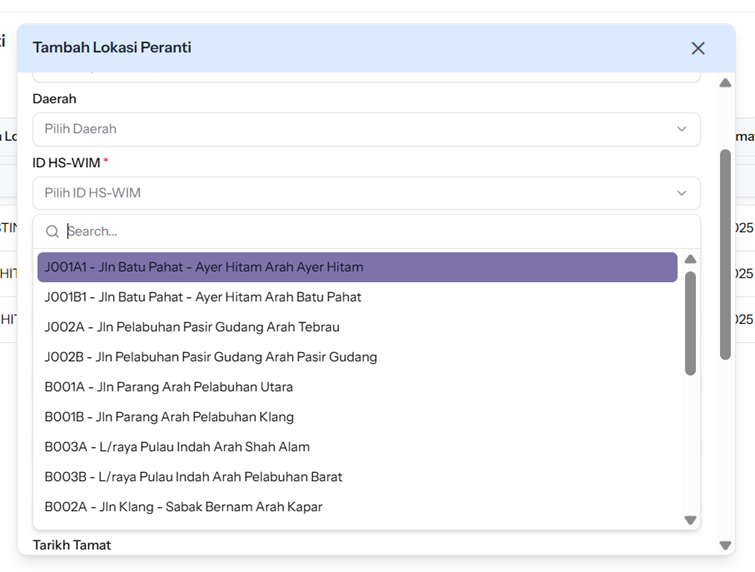This screenshot has height=572, width=755.
Task: Select J001A1 Arah Ayer Hitam option
Action: coord(357,267)
